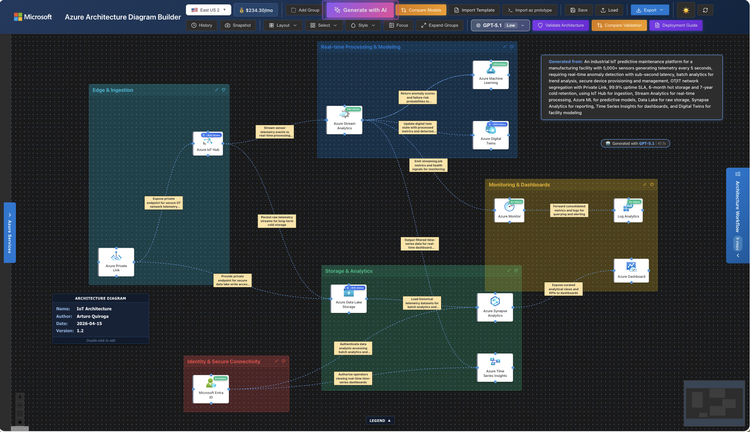Click the Generated from prompt description box
Image resolution: width=750 pixels, height=432 pixels.
coord(631,87)
